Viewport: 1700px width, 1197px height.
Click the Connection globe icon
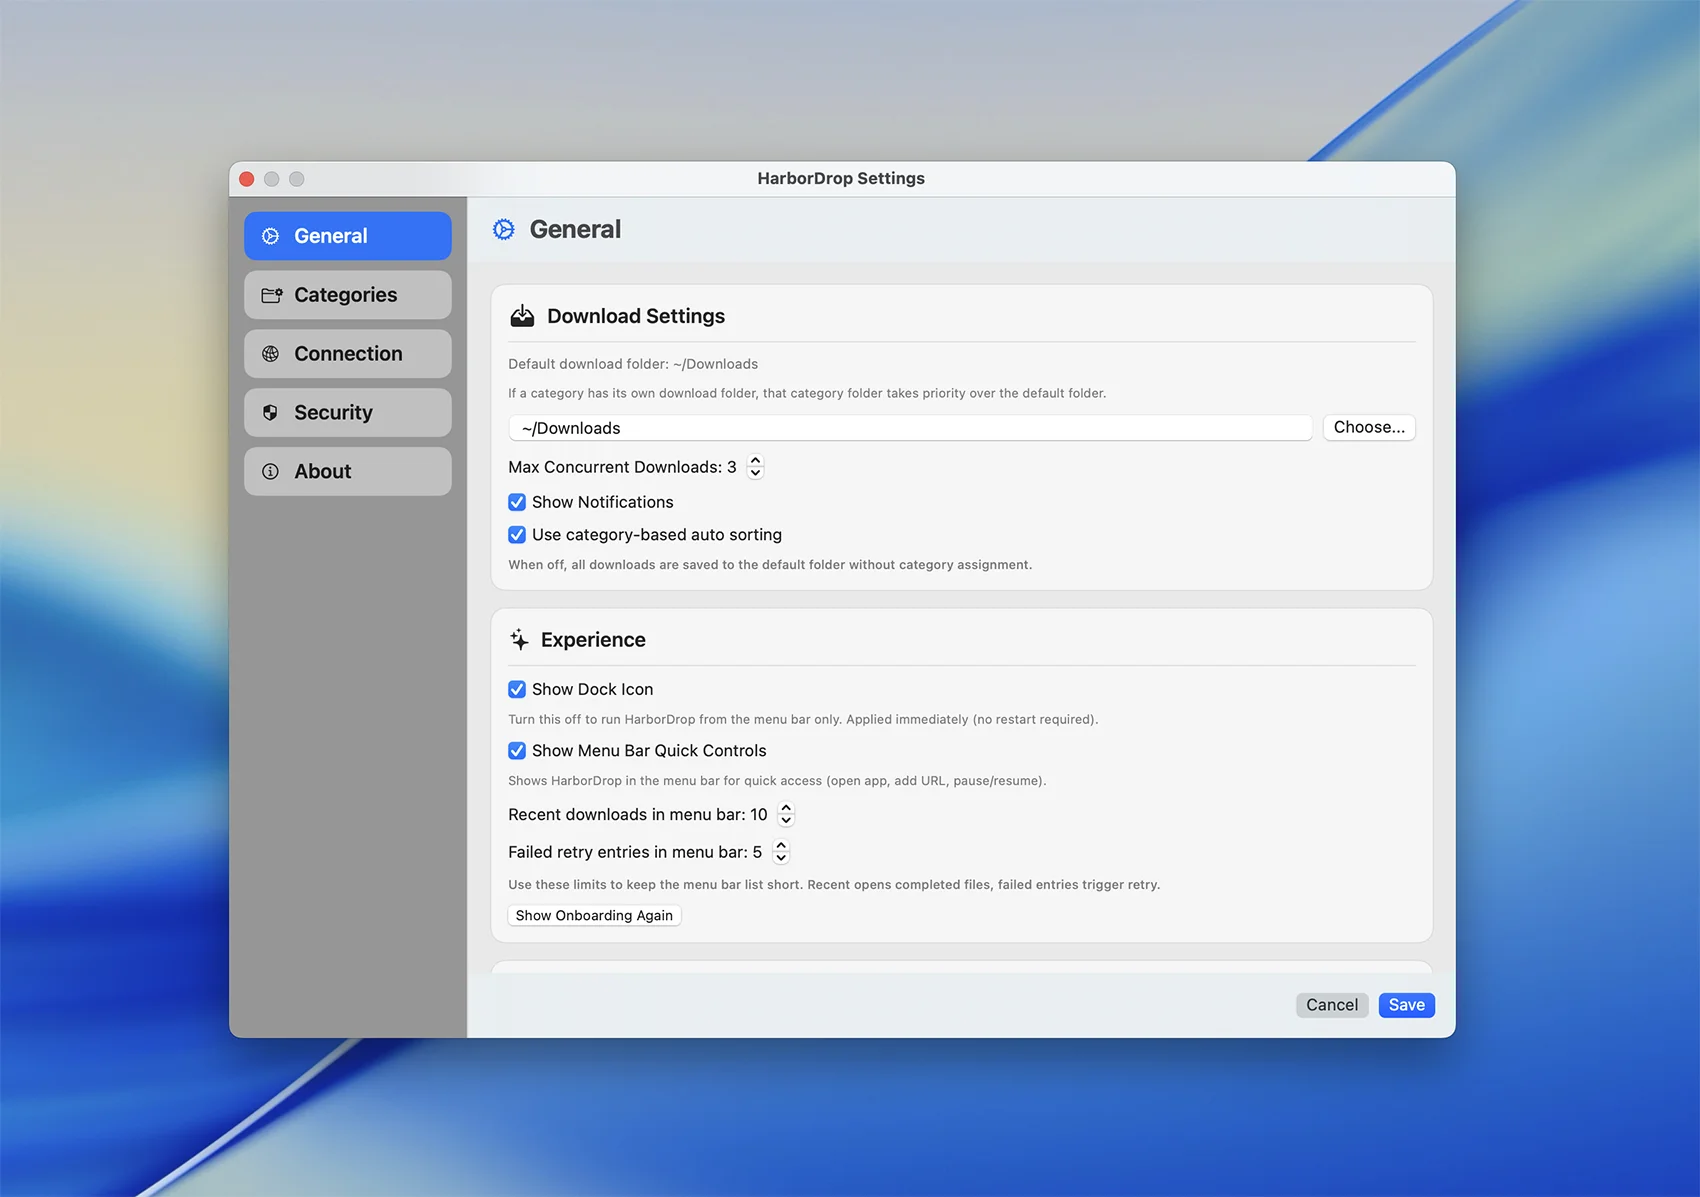tap(270, 354)
